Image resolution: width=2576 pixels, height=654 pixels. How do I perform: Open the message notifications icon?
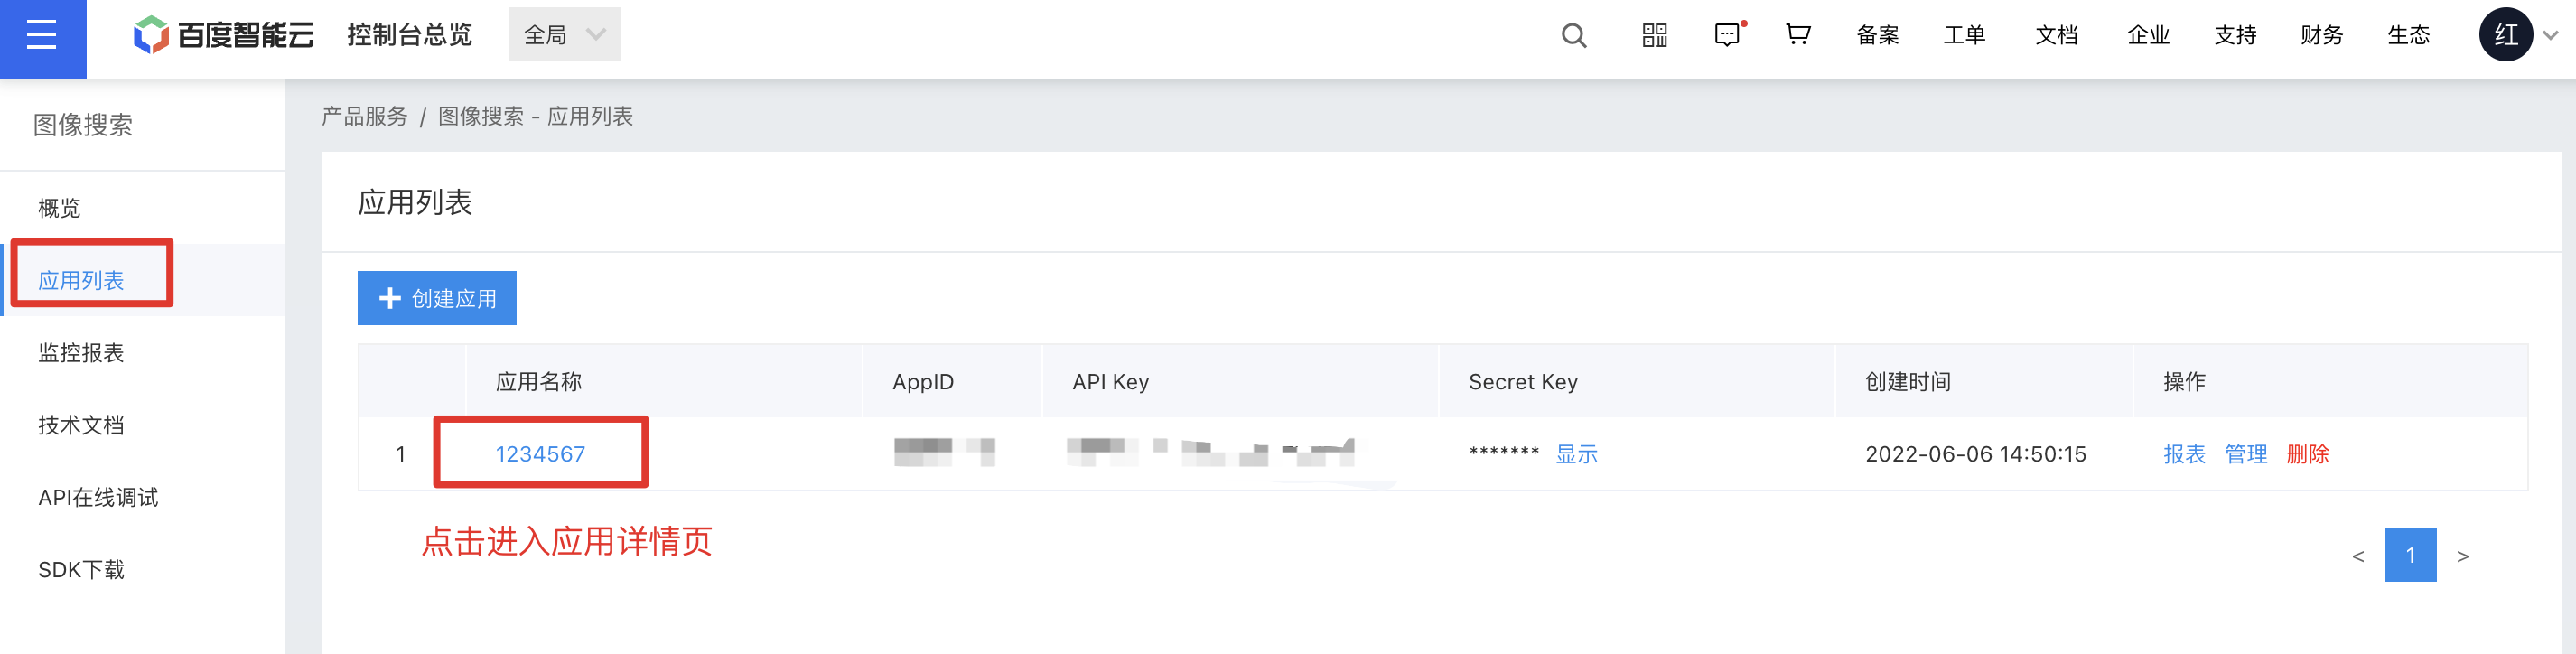click(1729, 36)
